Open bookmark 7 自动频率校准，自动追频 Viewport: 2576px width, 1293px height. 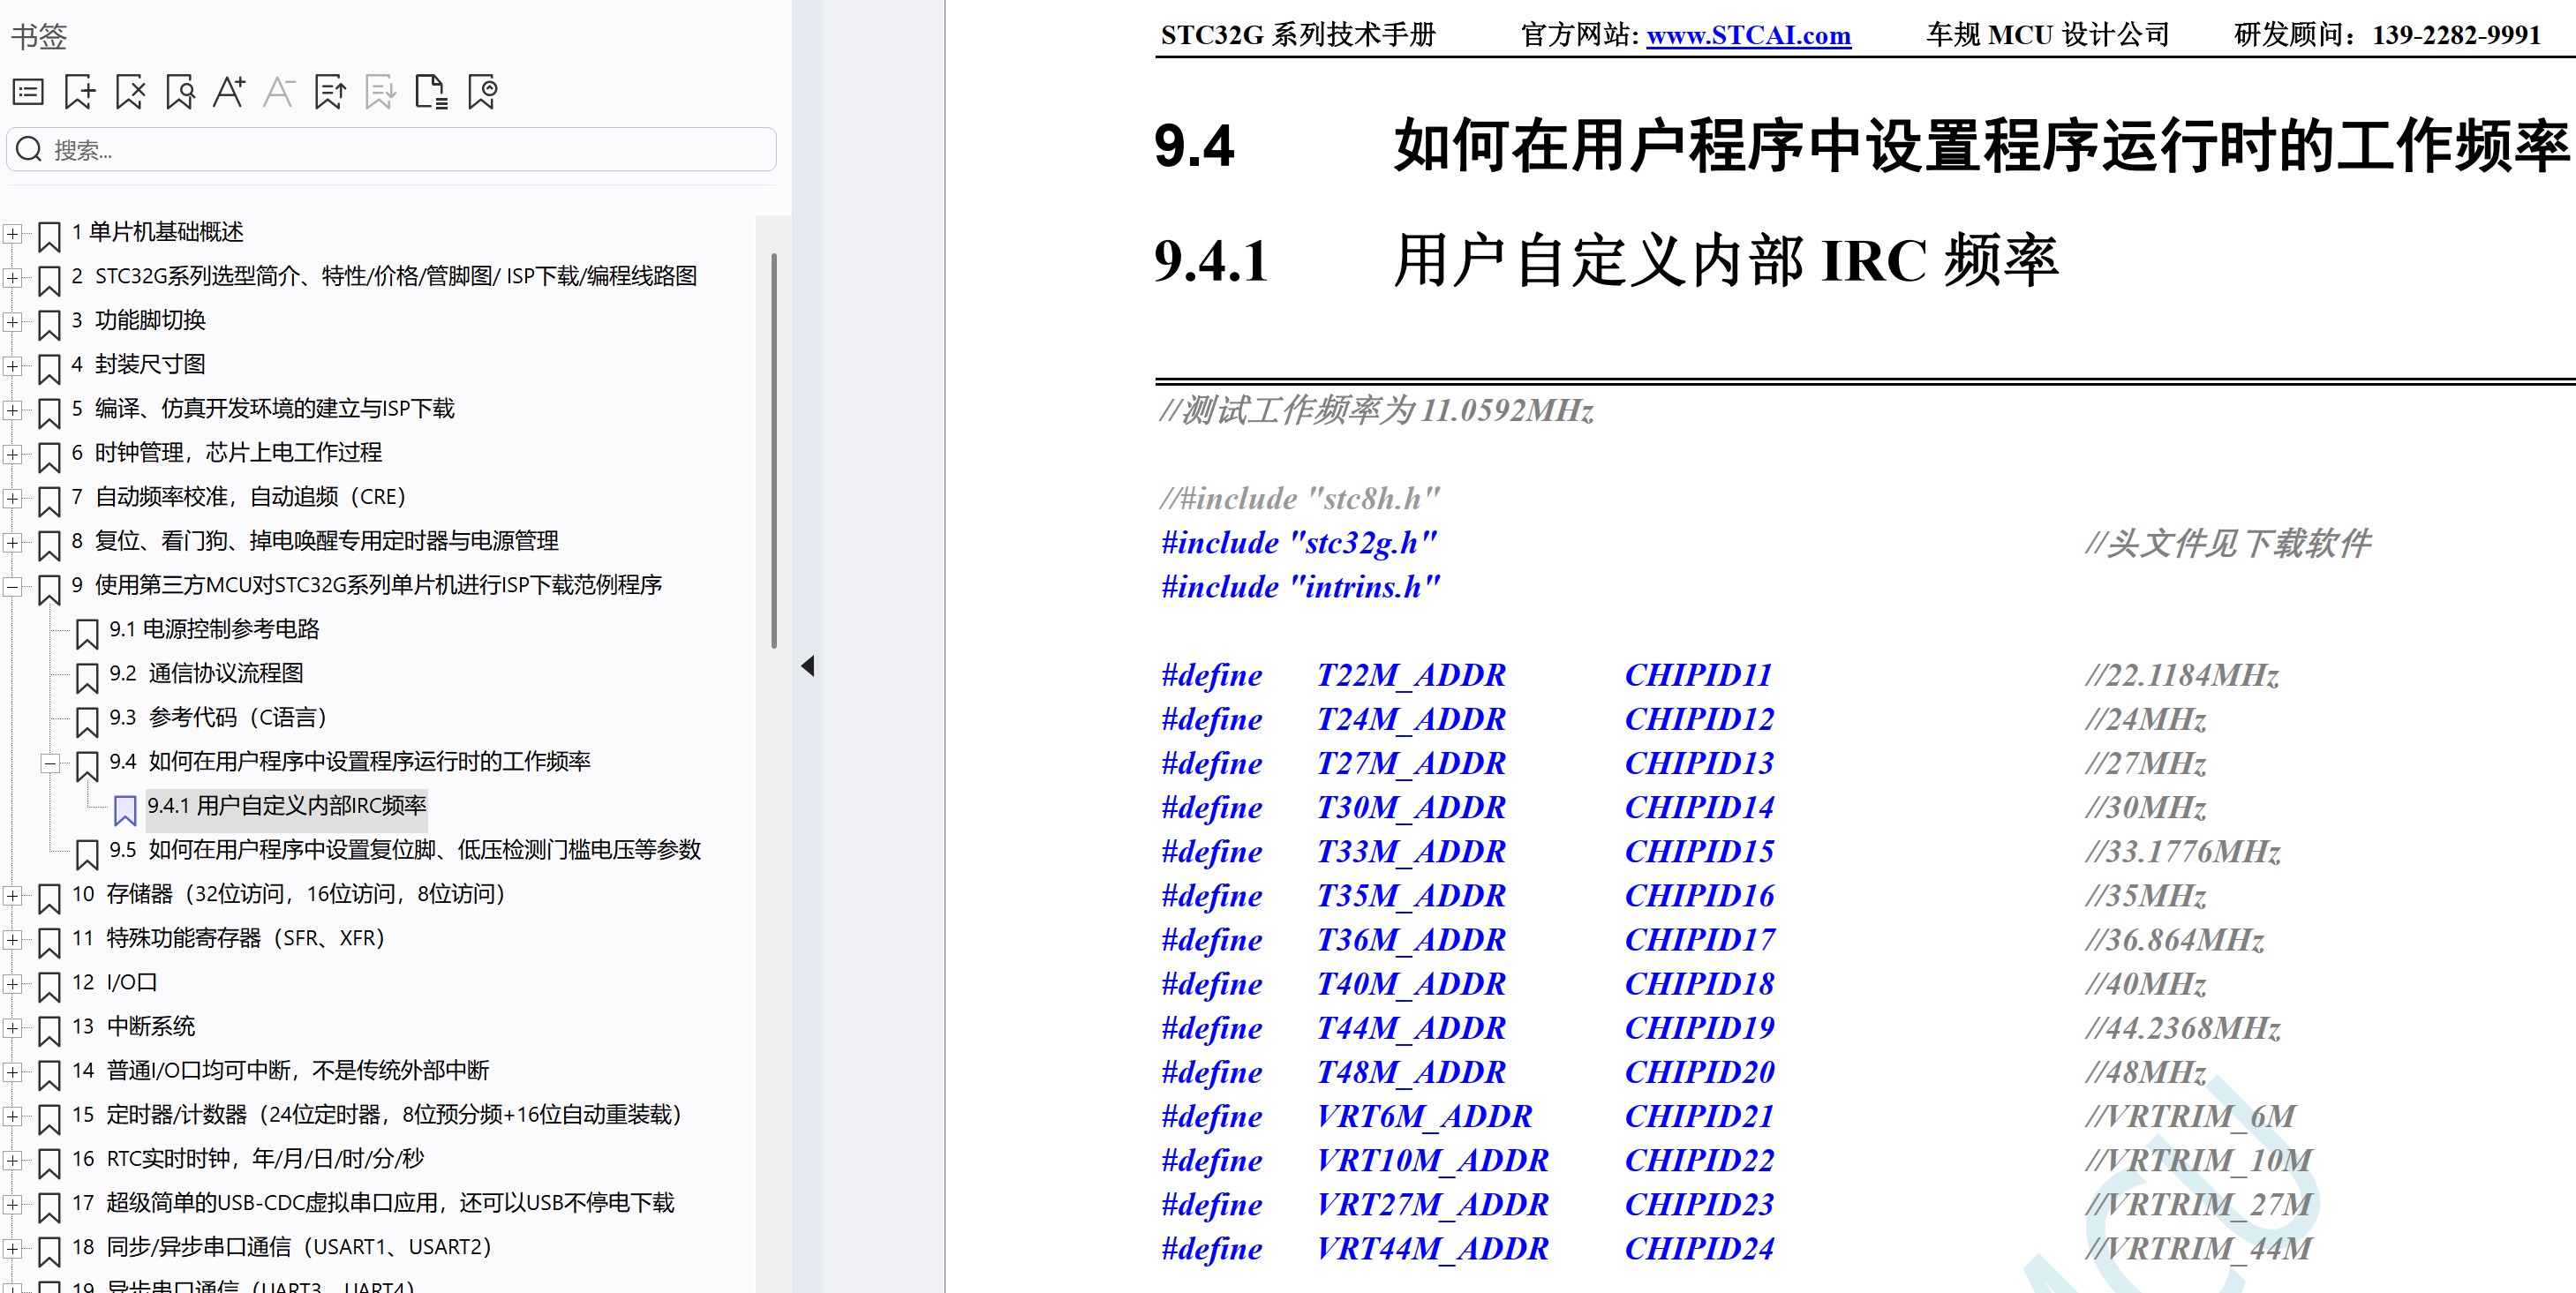tap(238, 497)
